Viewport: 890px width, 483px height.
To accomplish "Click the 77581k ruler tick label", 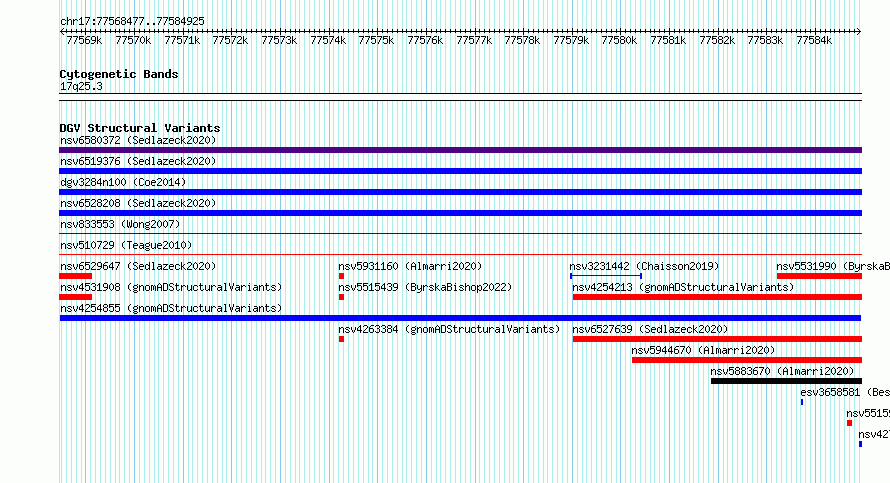I will coord(668,40).
